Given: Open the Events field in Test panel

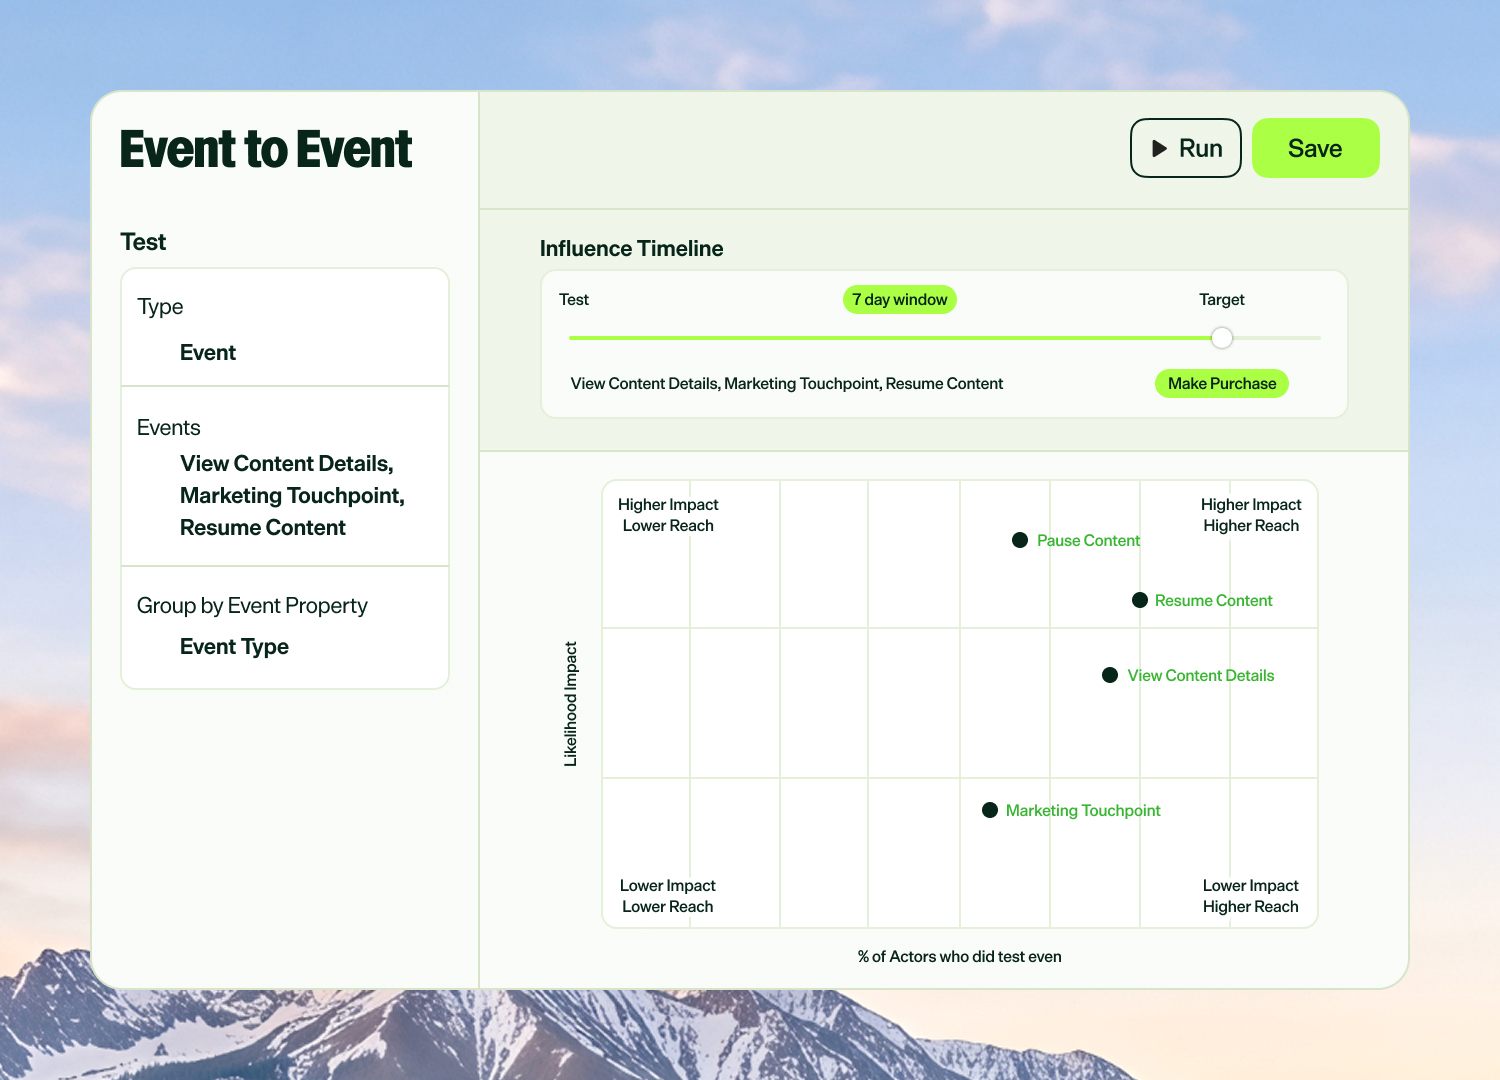Looking at the screenshot, I should pos(285,477).
